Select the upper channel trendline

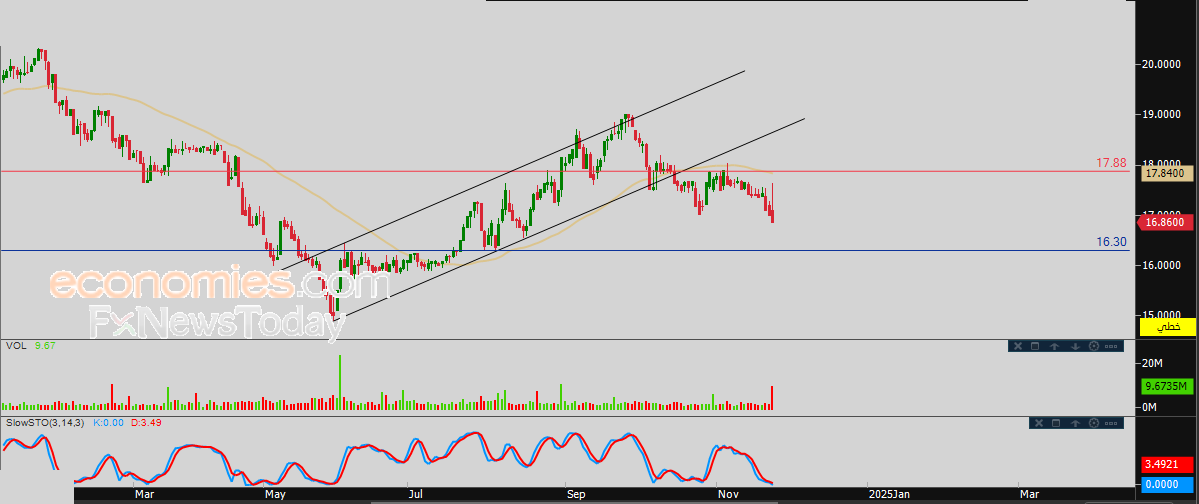coord(512,169)
